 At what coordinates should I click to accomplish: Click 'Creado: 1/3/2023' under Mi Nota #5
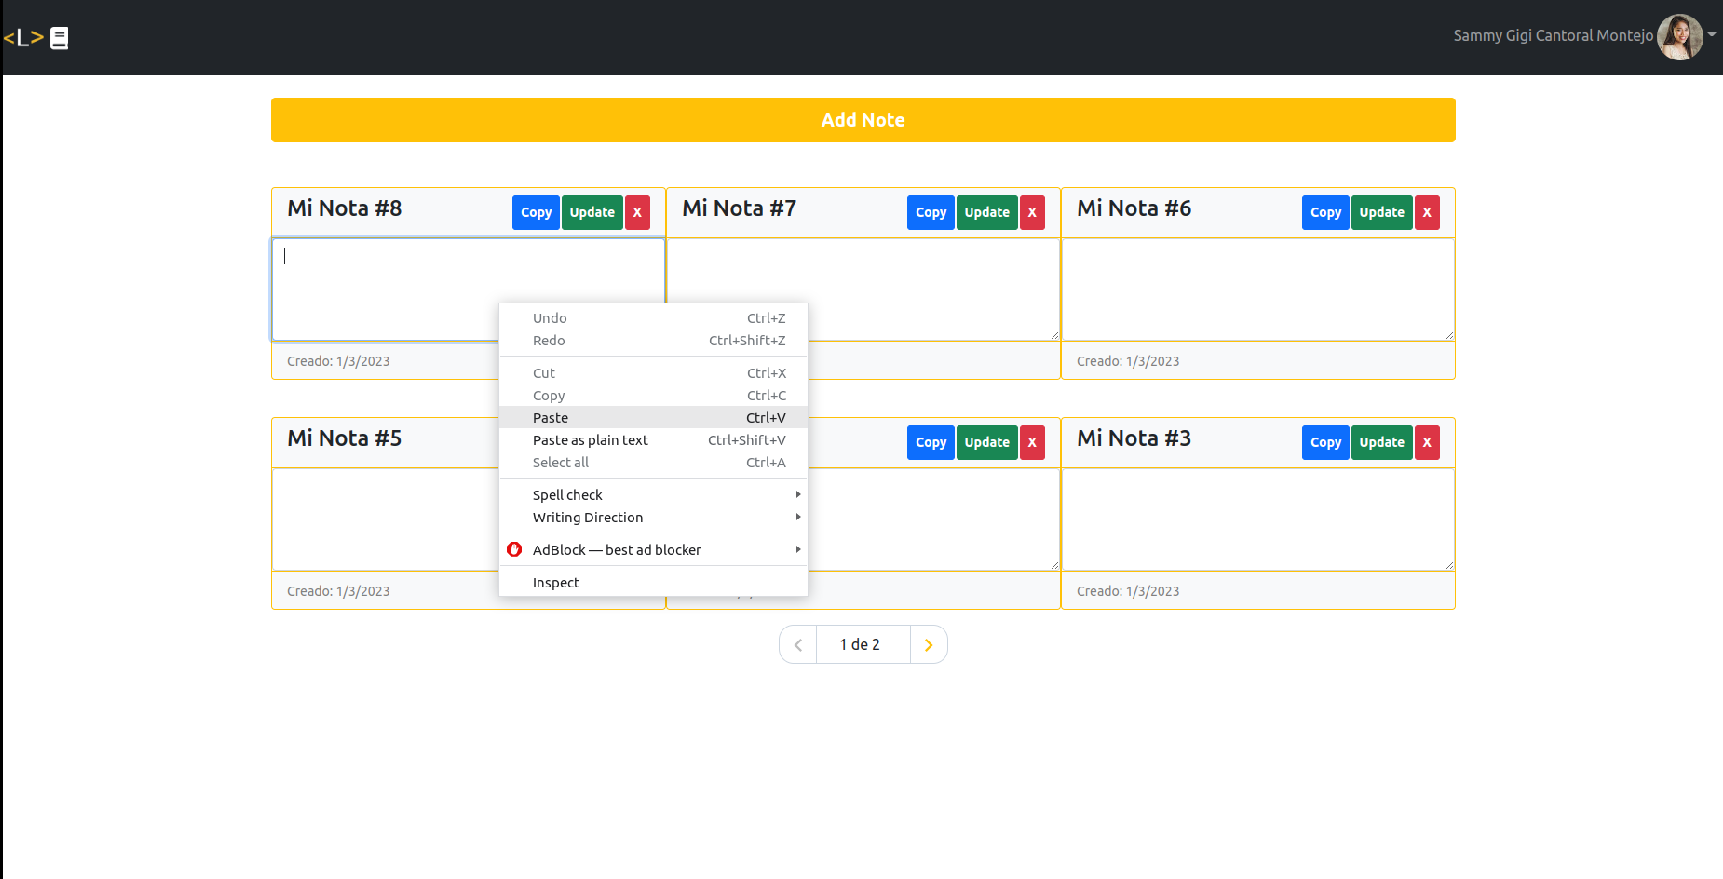(x=338, y=591)
